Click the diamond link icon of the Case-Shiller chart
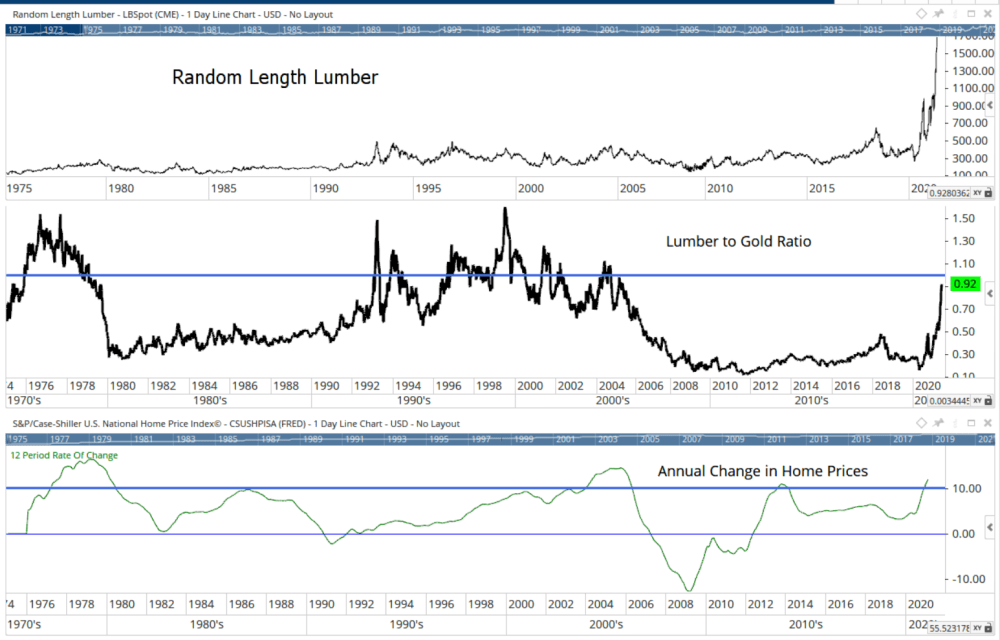This screenshot has width=1000, height=640. [x=922, y=423]
